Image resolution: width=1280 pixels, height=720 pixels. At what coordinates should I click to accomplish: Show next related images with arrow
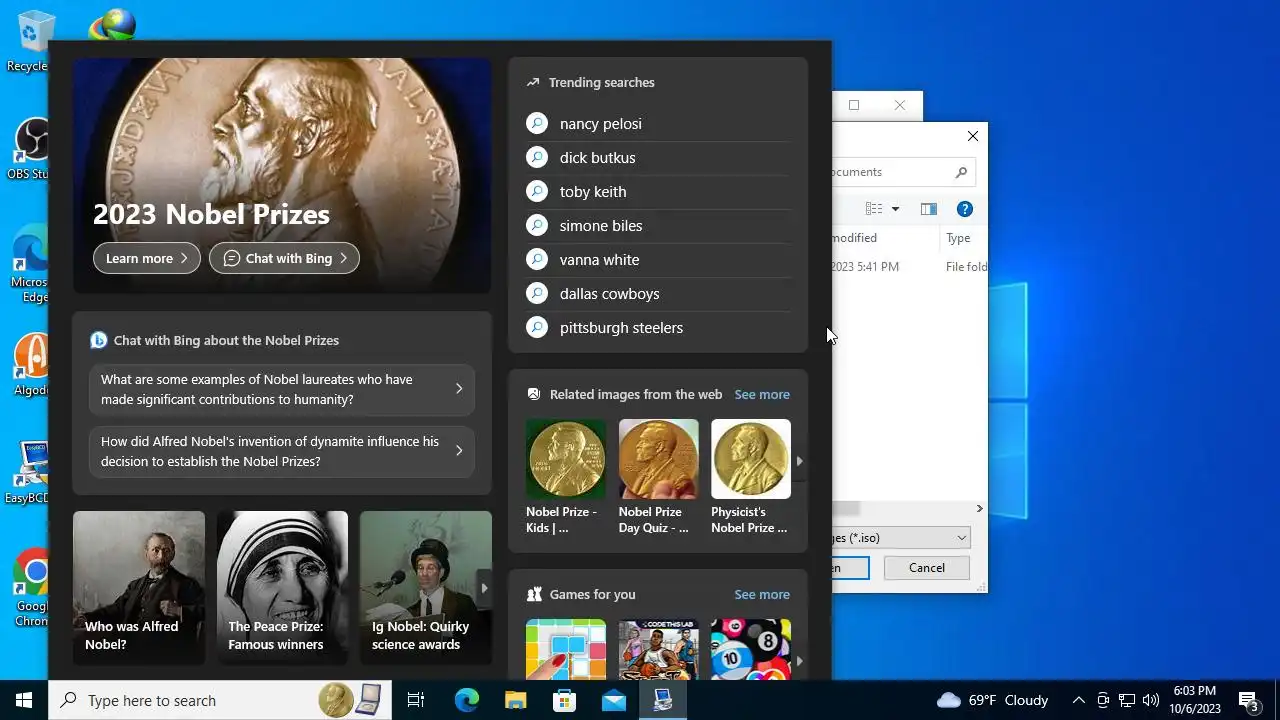[x=799, y=461]
